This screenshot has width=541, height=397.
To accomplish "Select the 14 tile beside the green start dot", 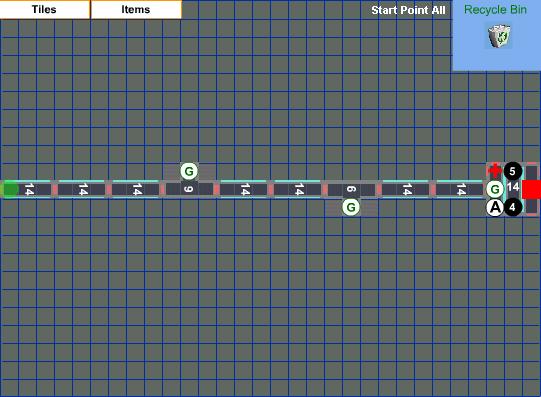I will [x=29, y=189].
